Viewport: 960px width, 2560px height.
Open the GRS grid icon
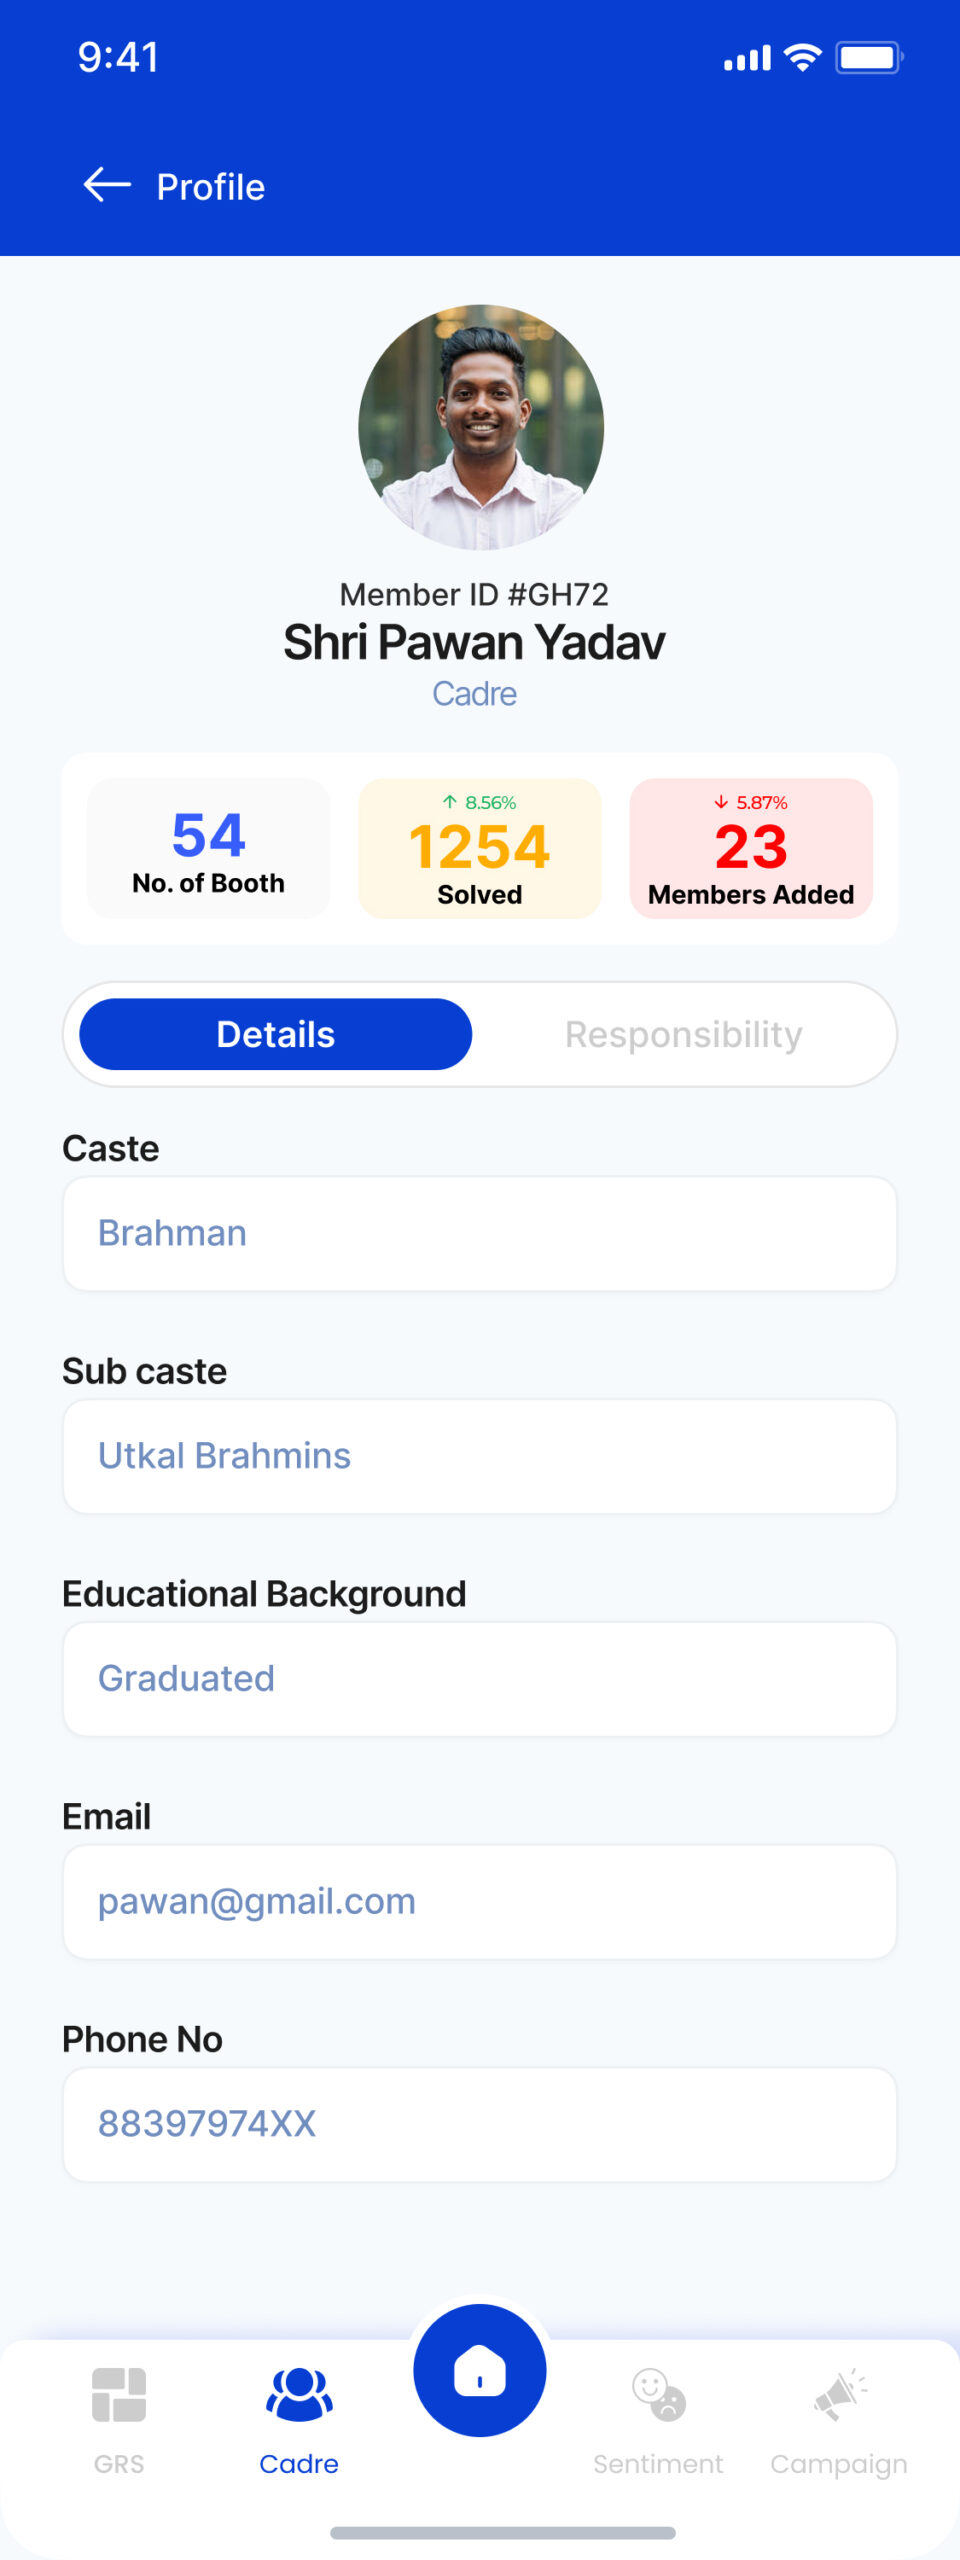click(119, 2395)
